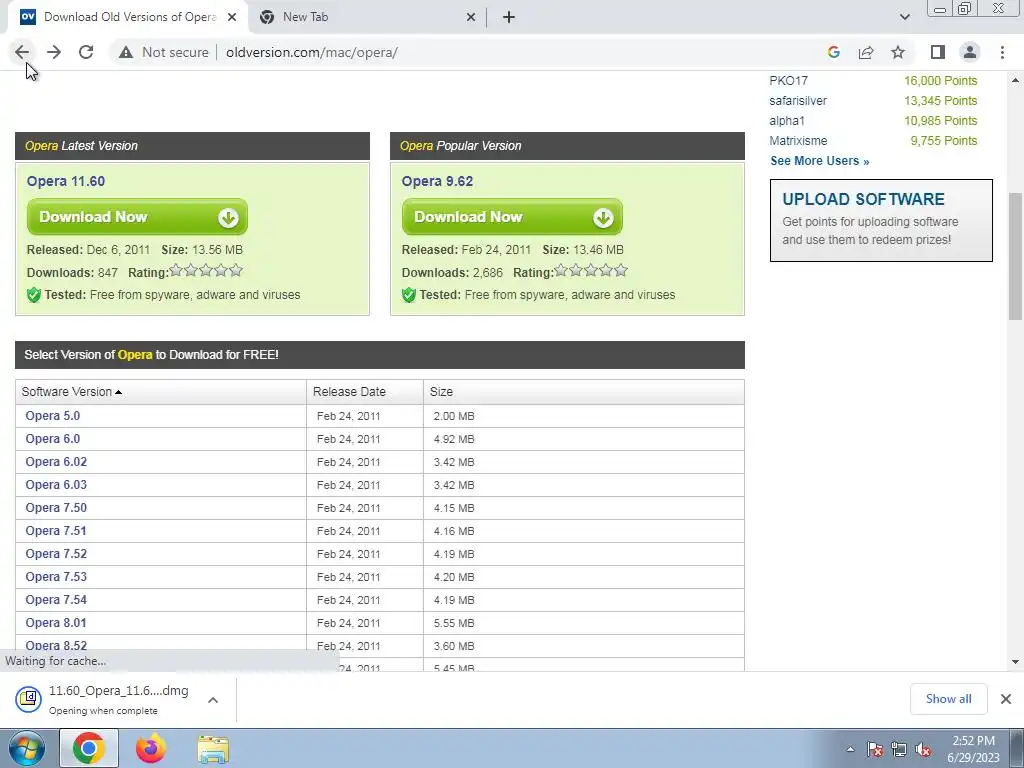
Task: Click the Opera 11.60 tested shield icon
Action: 34,295
